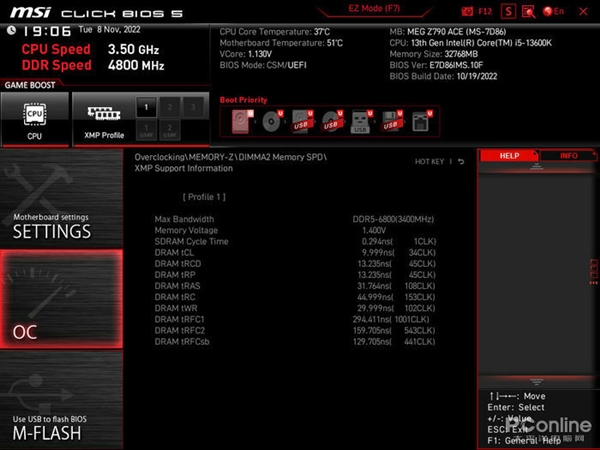
Task: Click the [ Profile 1 ] heading
Action: (x=204, y=197)
